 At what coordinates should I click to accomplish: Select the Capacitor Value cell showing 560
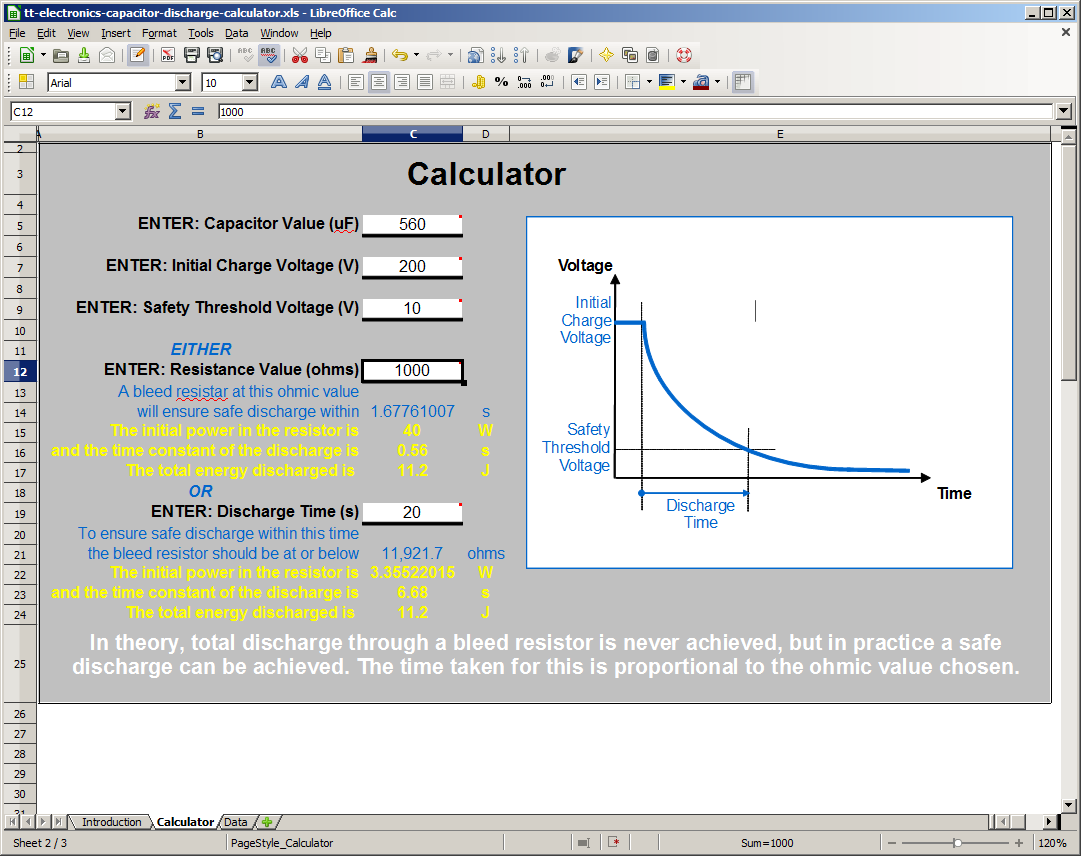click(412, 225)
